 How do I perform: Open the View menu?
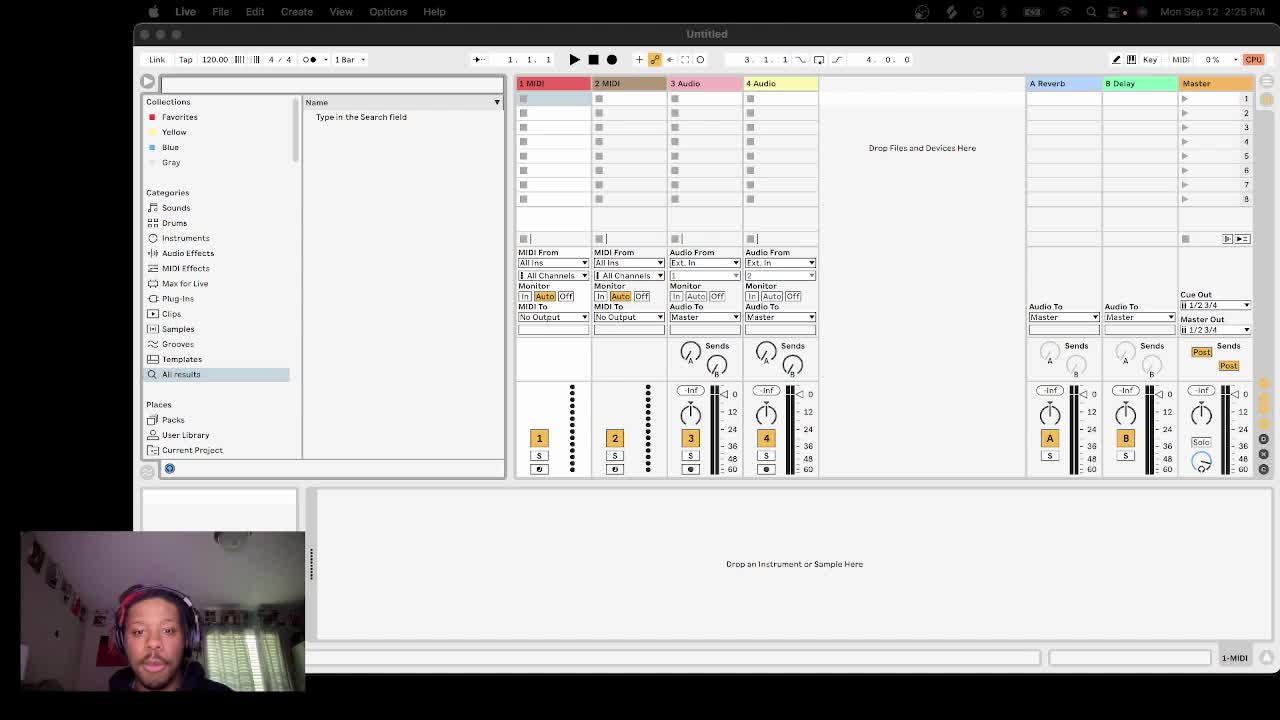point(341,12)
